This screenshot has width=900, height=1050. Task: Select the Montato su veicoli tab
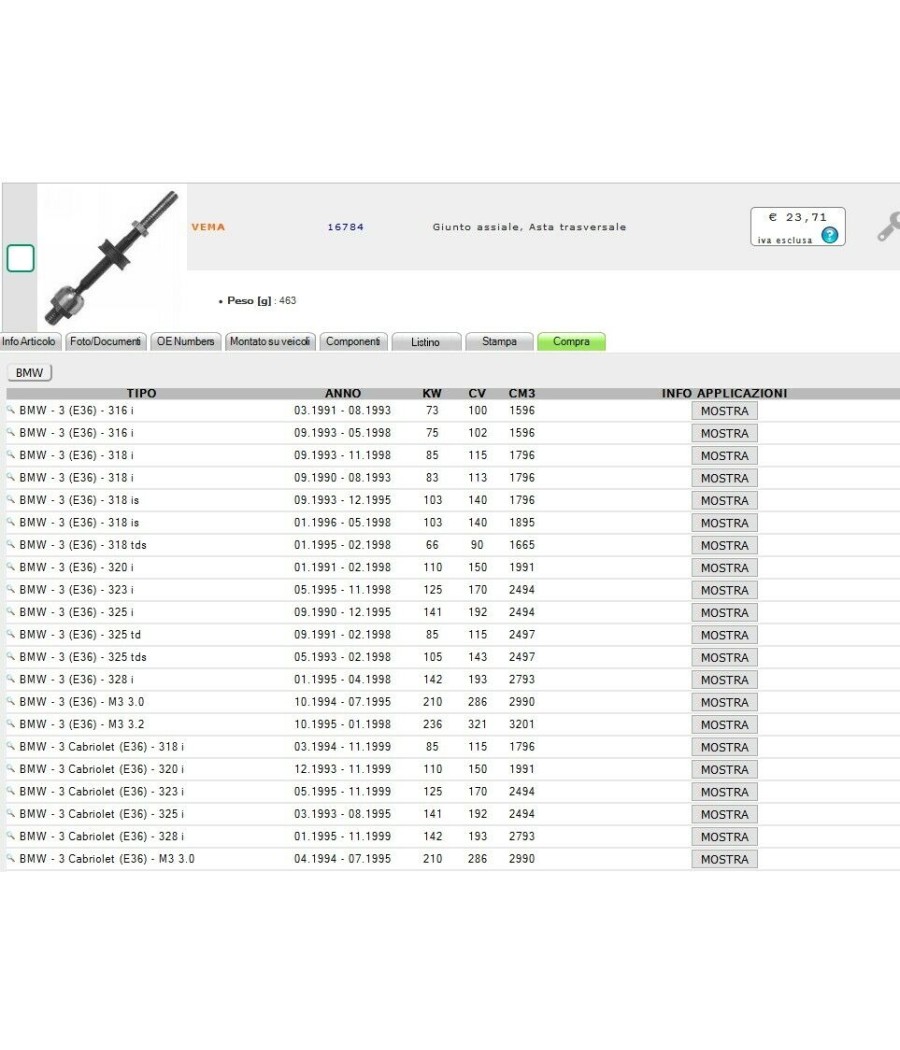270,342
